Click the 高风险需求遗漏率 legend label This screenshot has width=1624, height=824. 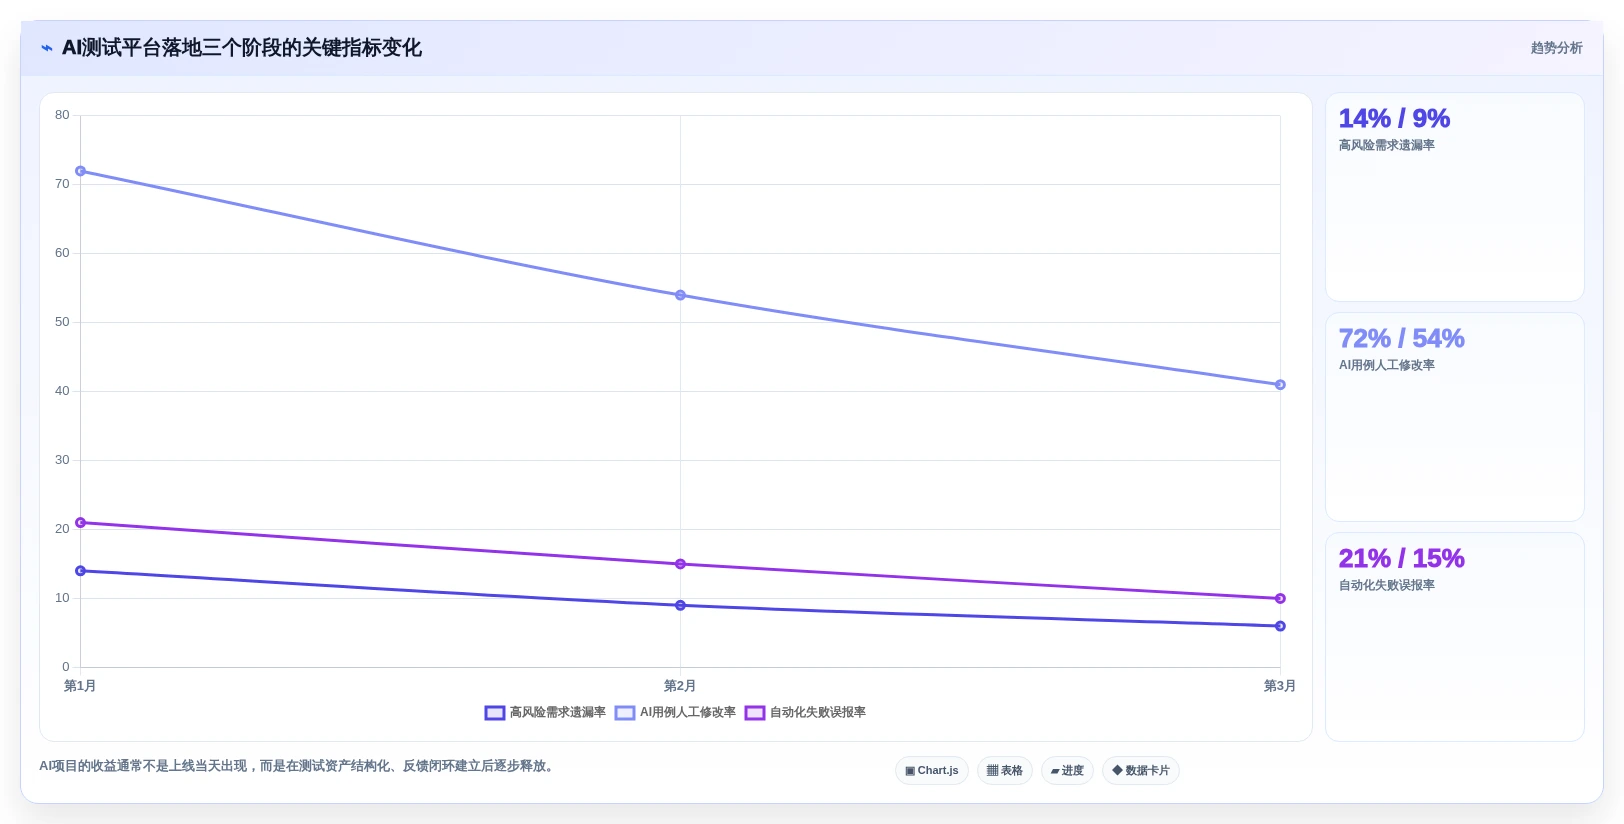pos(558,713)
